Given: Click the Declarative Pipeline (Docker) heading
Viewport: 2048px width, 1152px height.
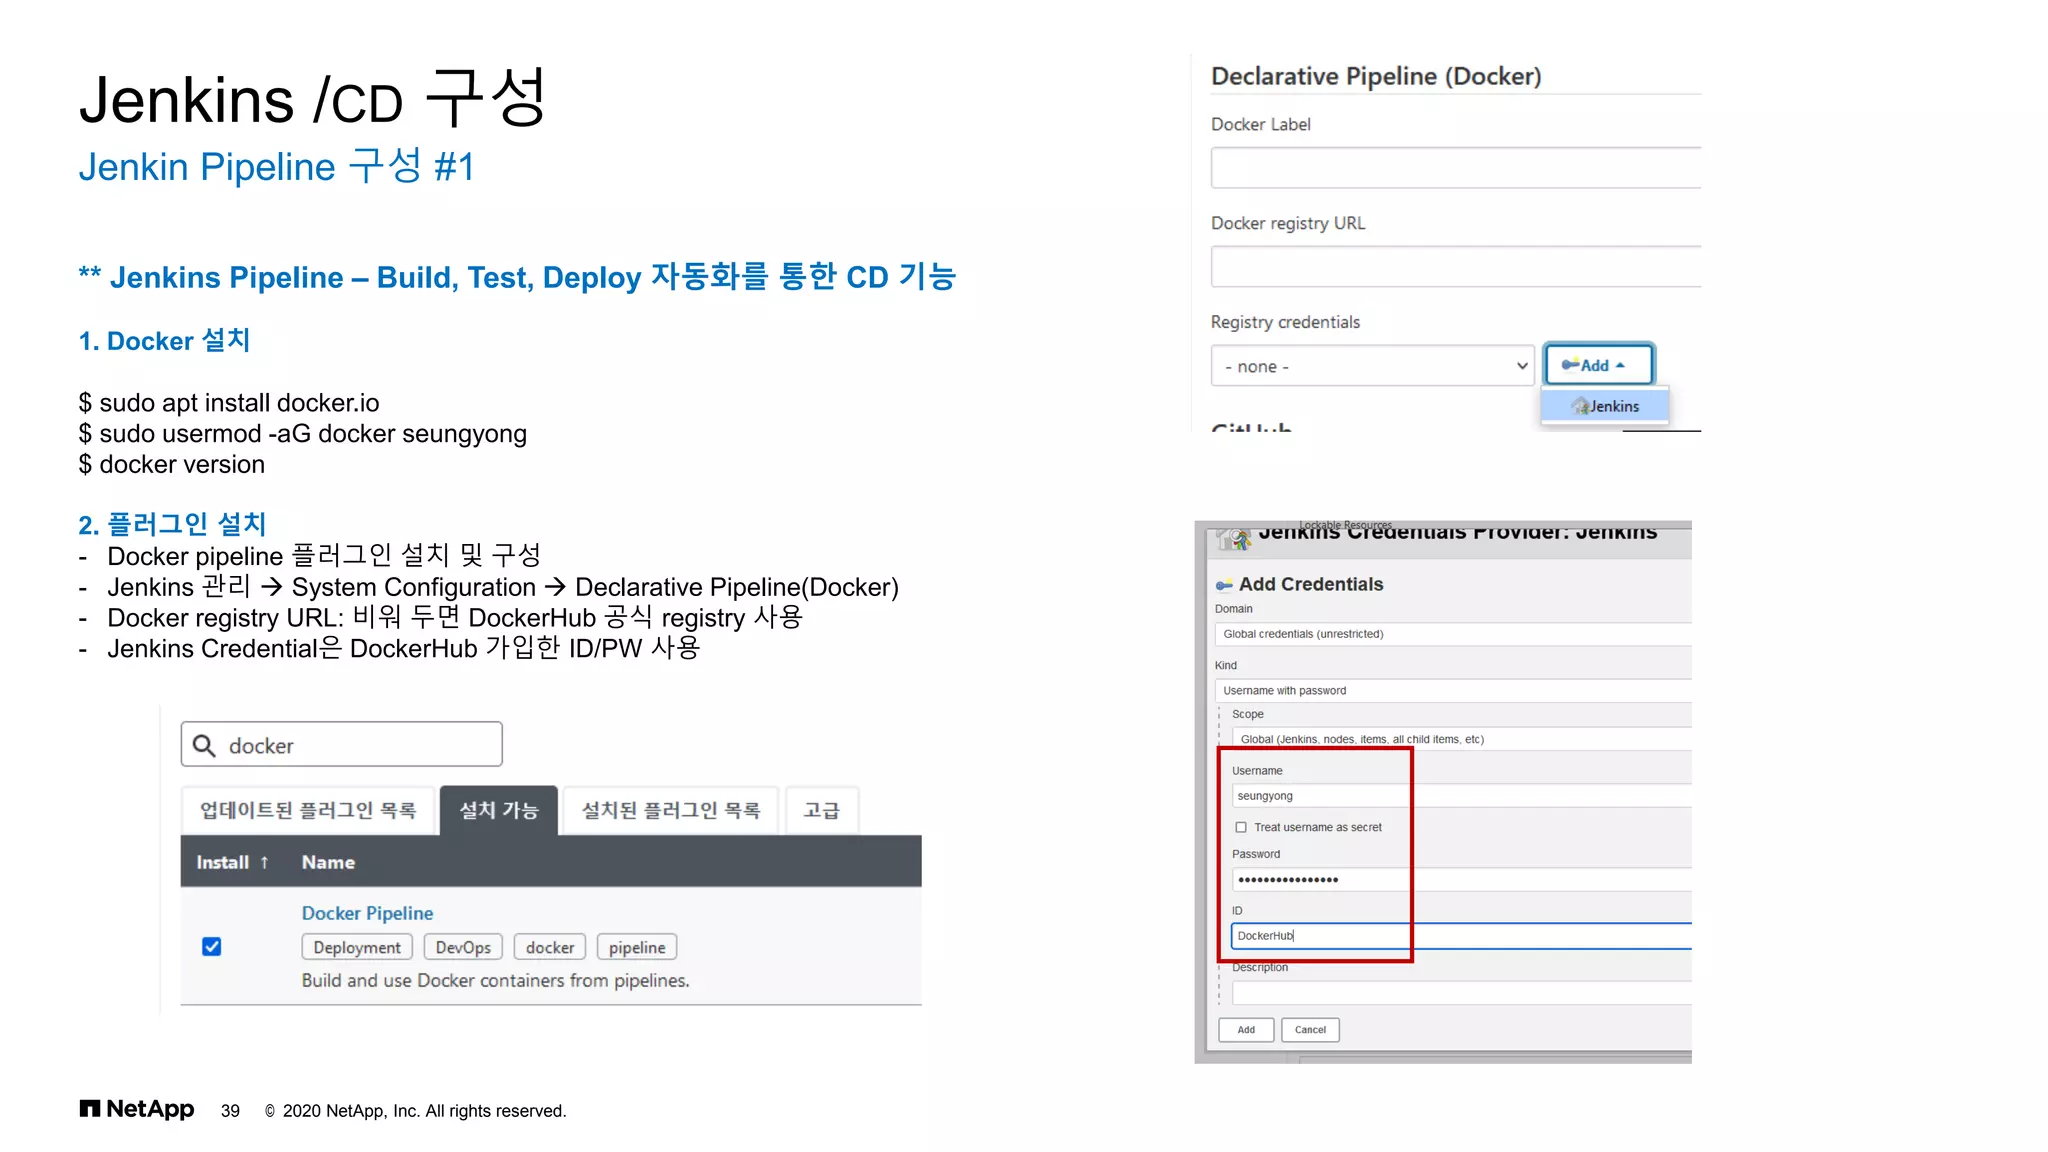Looking at the screenshot, I should click(x=1376, y=76).
